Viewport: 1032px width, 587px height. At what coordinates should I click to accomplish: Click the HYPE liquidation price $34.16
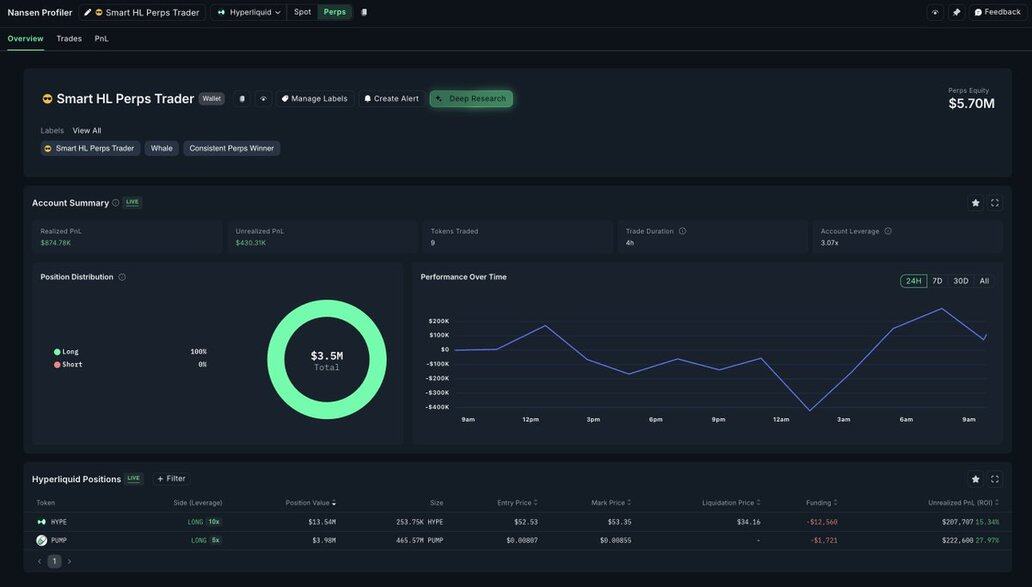tap(748, 522)
